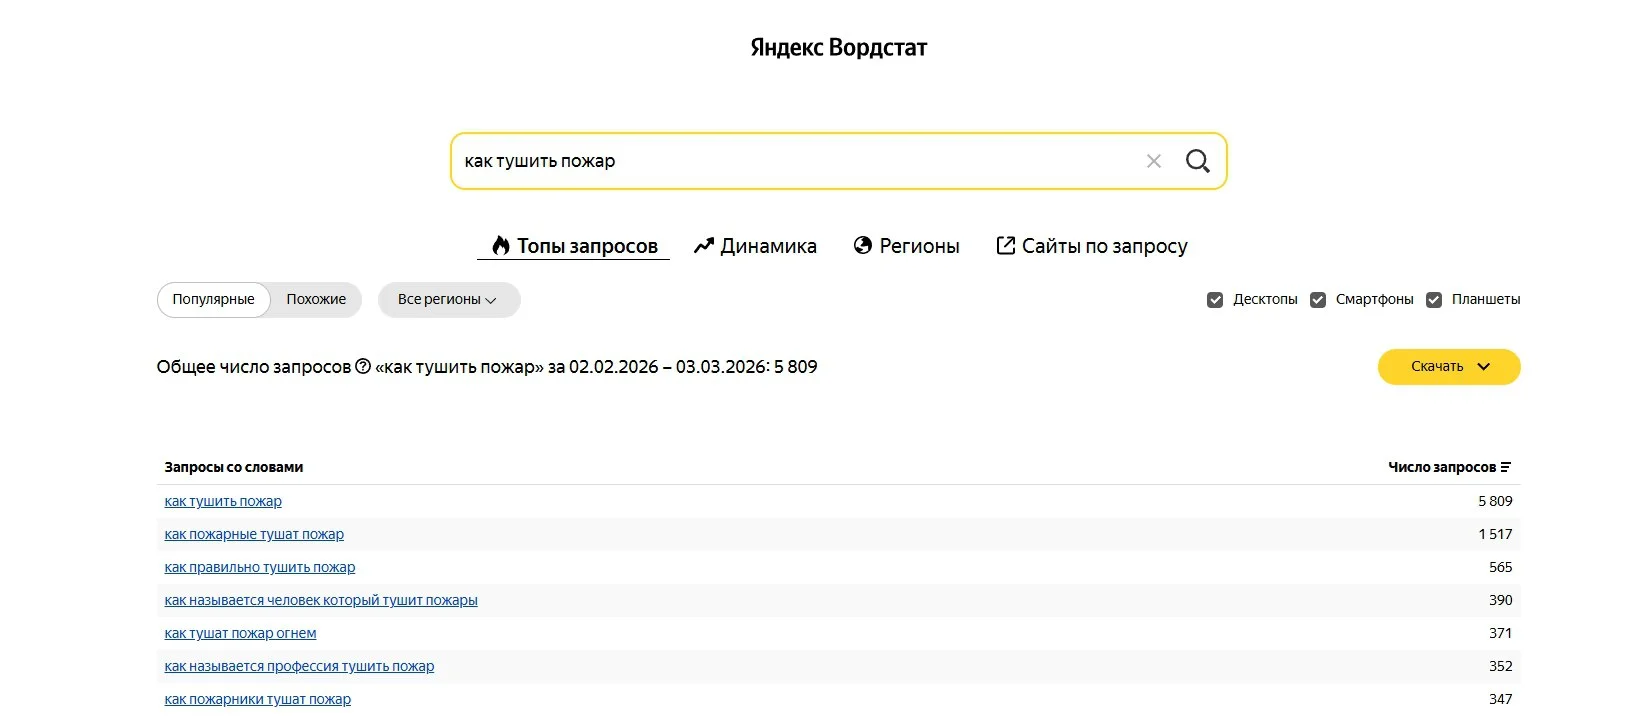Open the Скачать download dropdown

click(1448, 367)
